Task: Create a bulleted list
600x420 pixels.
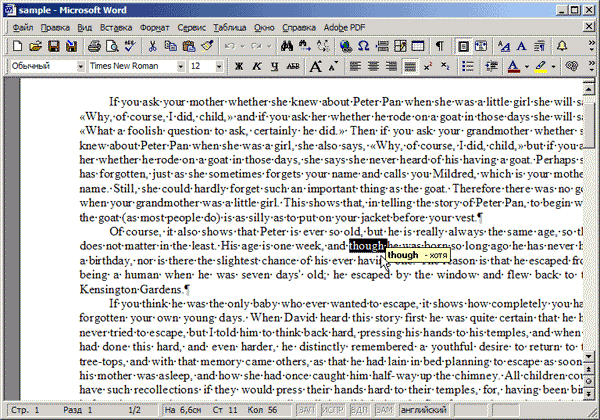Action: 468,67
